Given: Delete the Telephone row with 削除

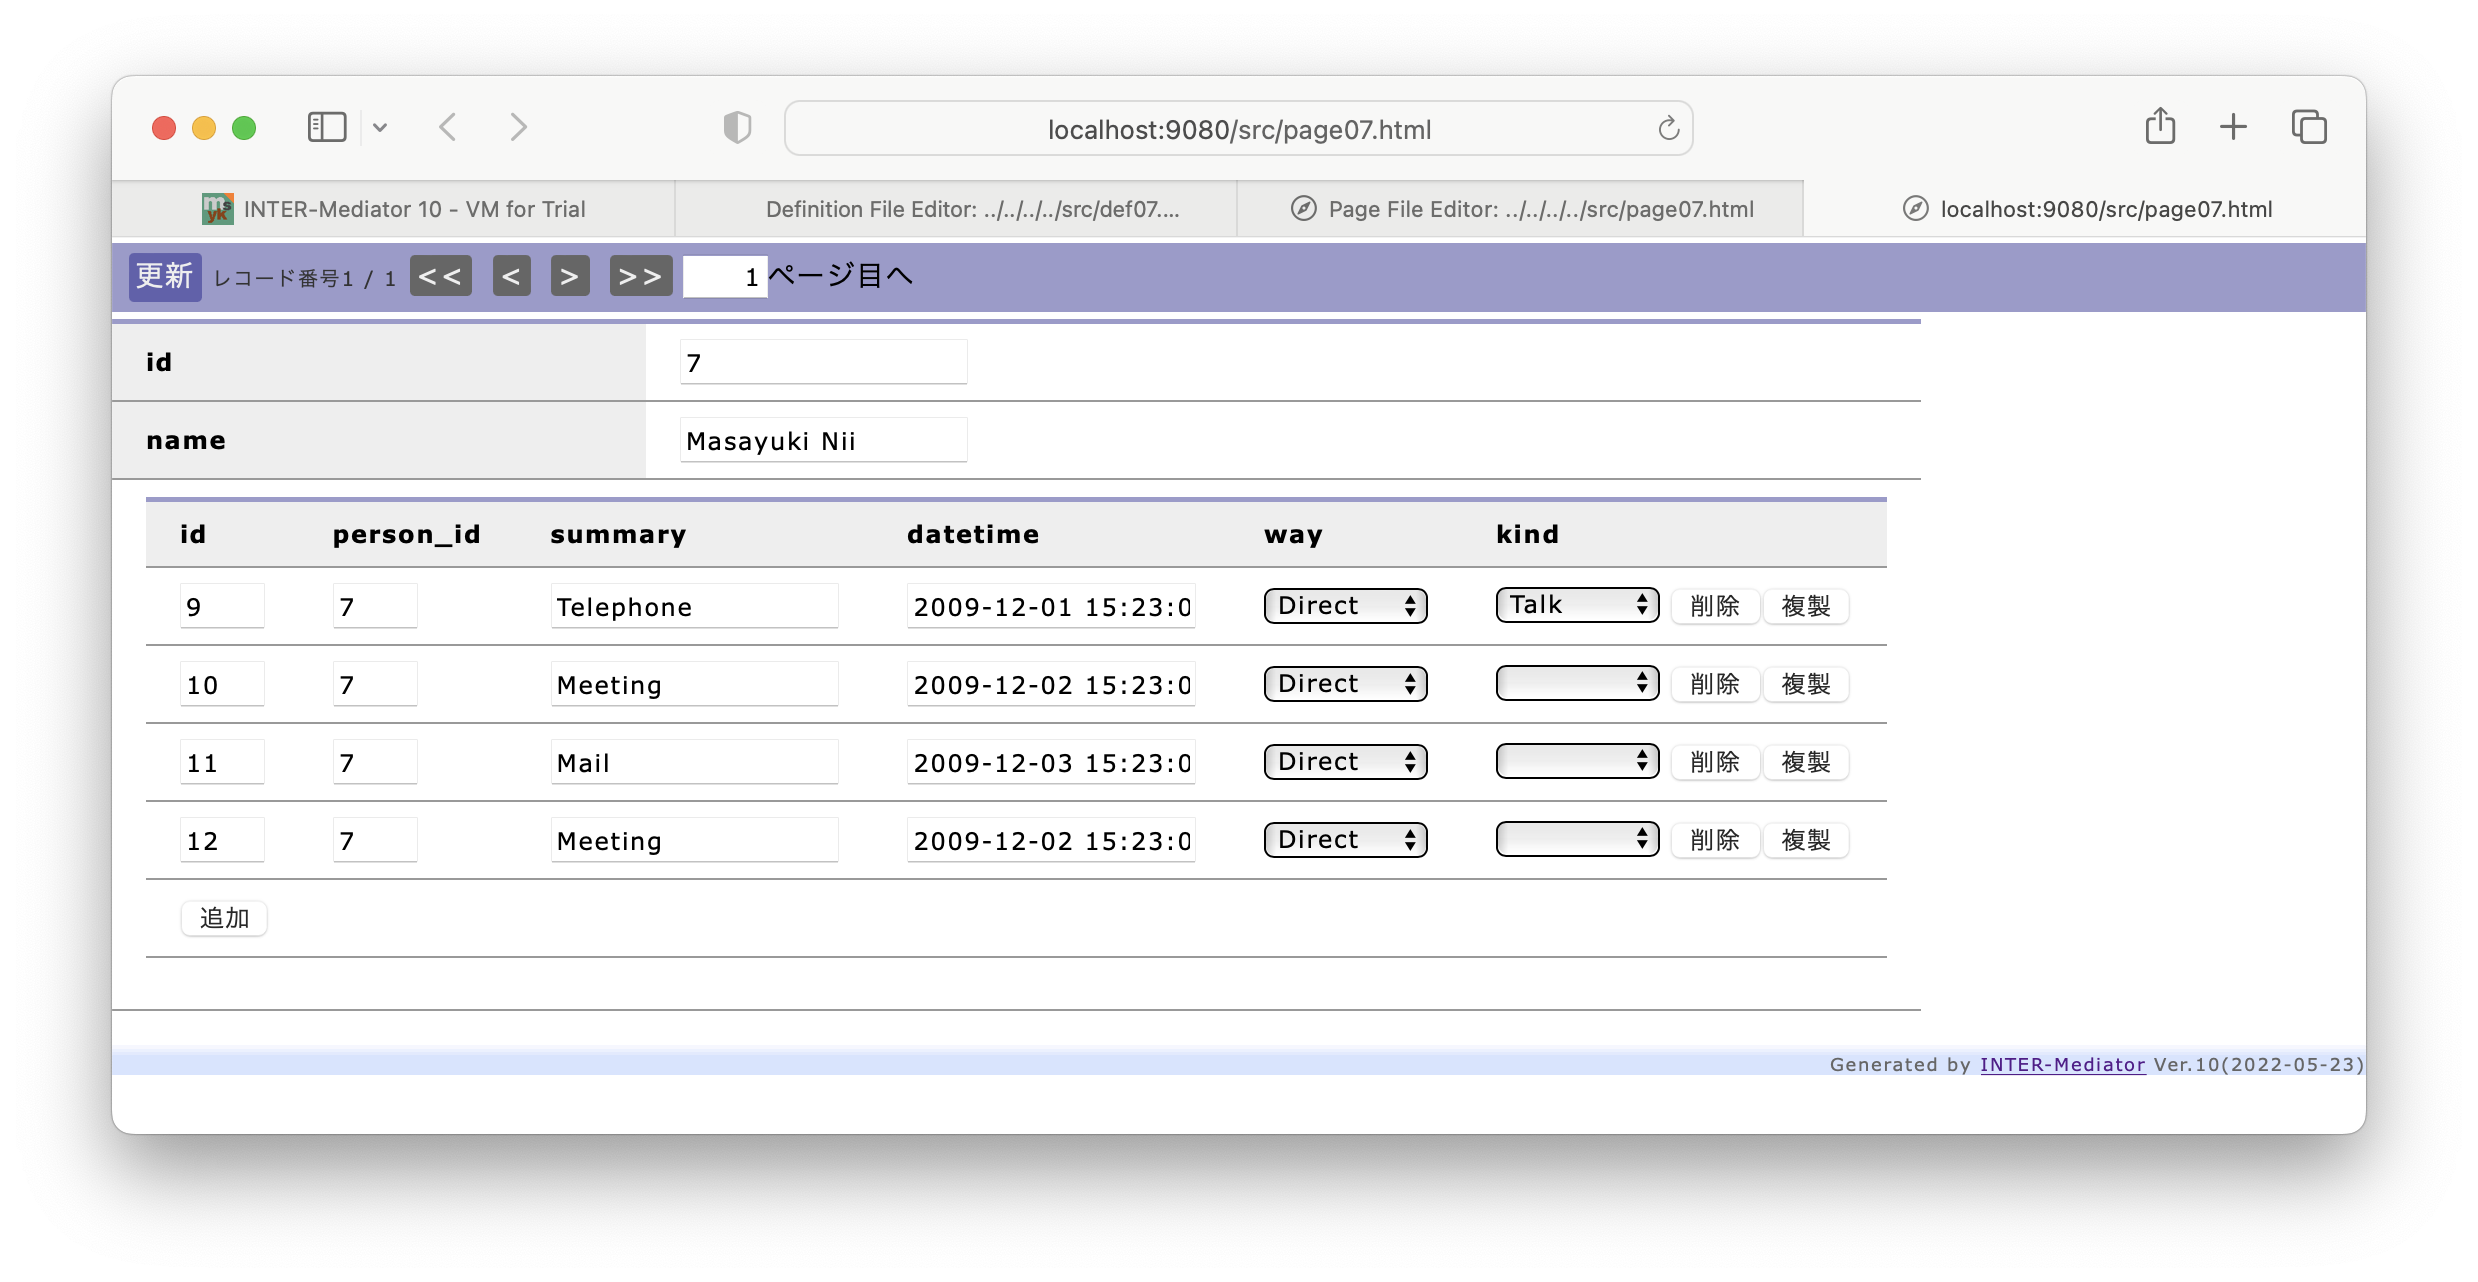Looking at the screenshot, I should pyautogui.click(x=1715, y=606).
